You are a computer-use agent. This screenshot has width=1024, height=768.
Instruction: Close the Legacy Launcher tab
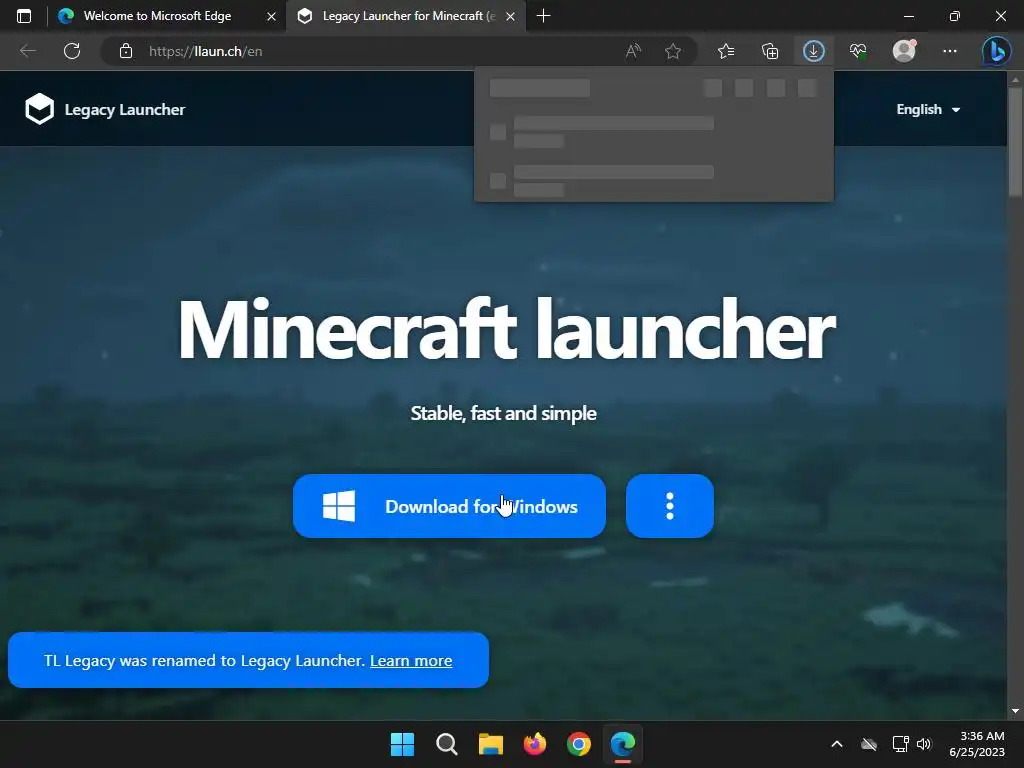[510, 16]
